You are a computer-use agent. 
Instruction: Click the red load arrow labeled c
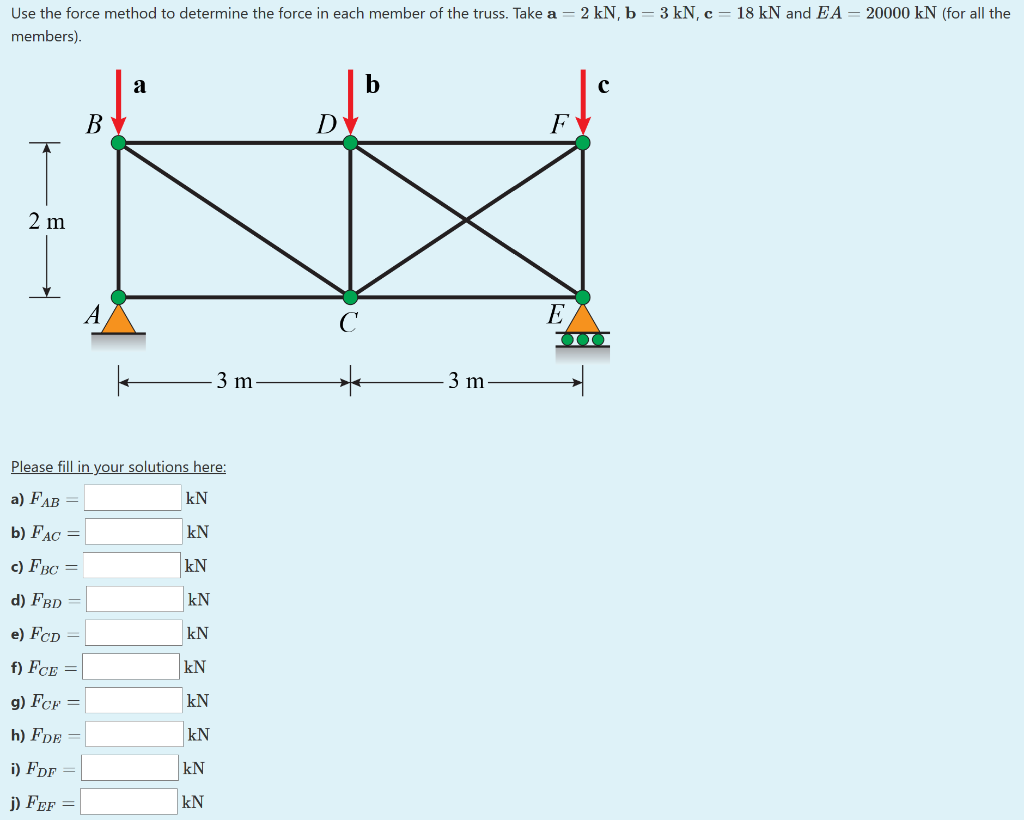[583, 100]
